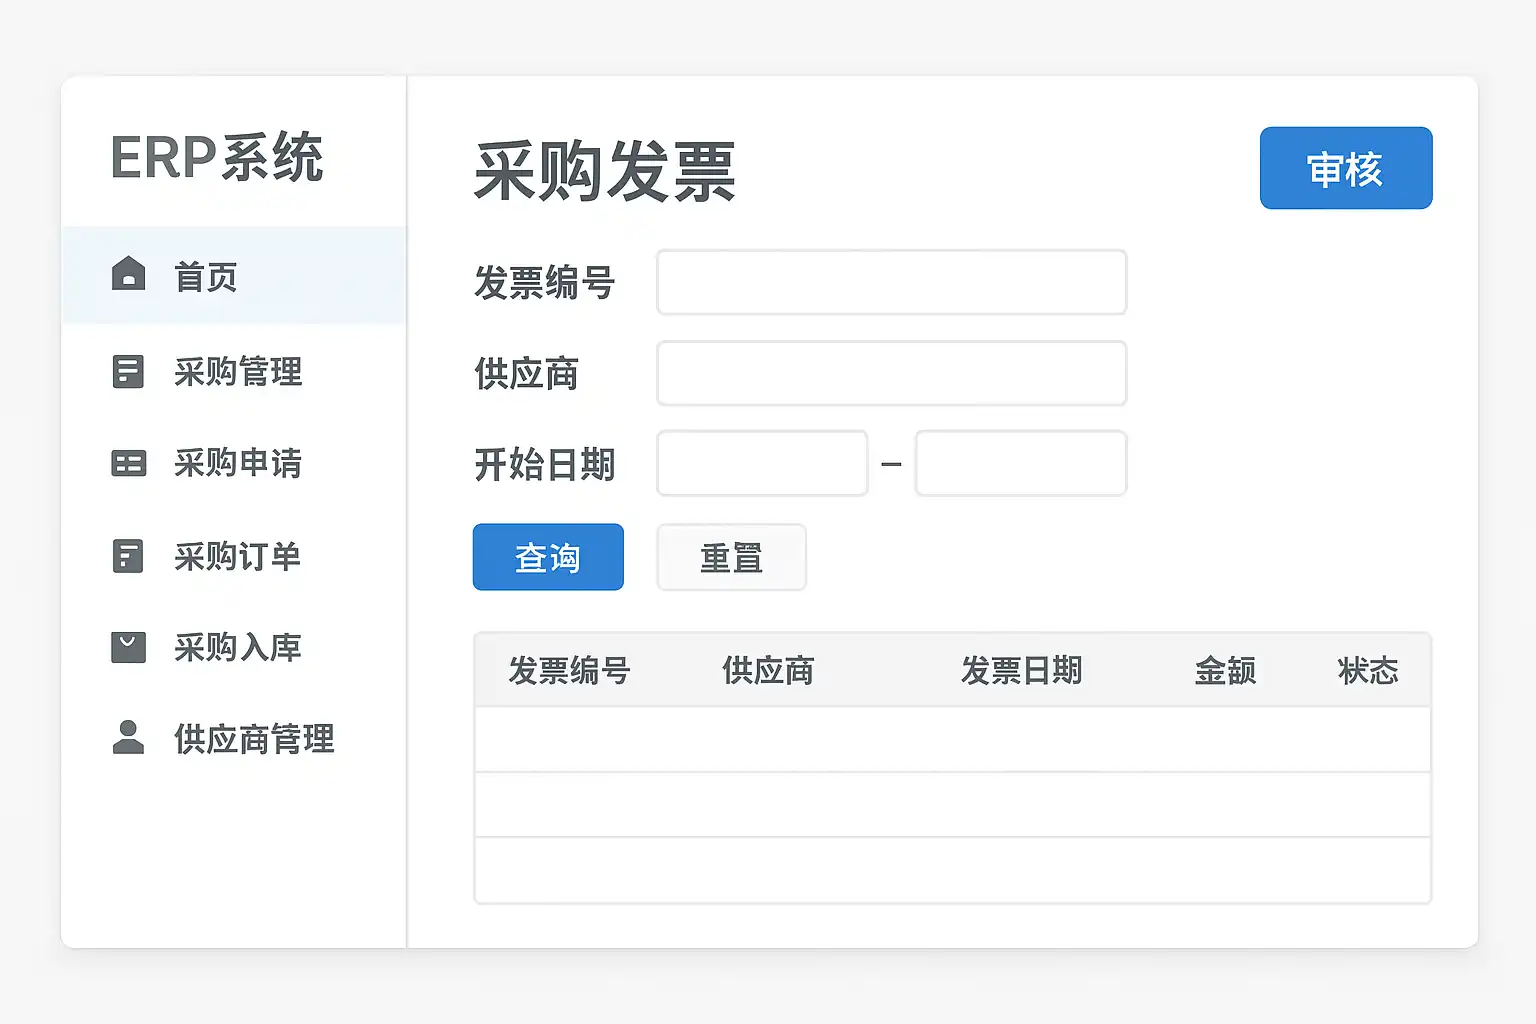The width and height of the screenshot is (1536, 1024).
Task: Click the 金额 column header
Action: tap(1225, 670)
